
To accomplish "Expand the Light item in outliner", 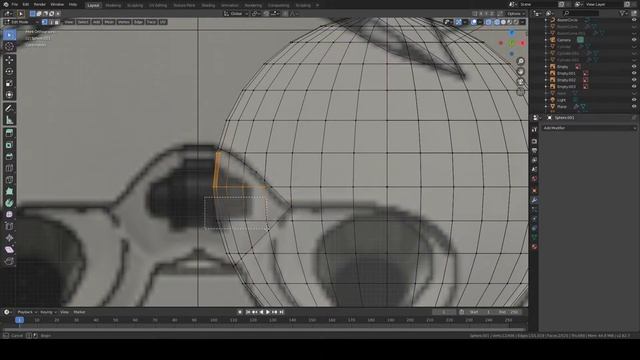I will point(546,100).
